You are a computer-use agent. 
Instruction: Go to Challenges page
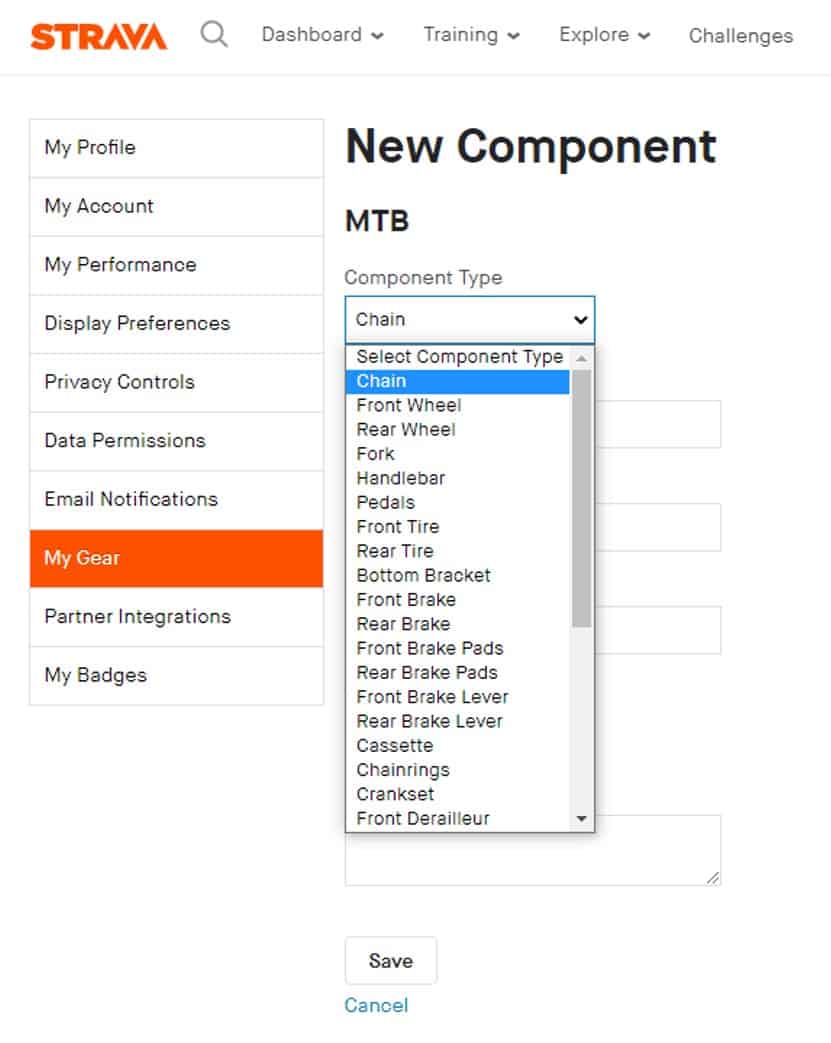click(740, 36)
